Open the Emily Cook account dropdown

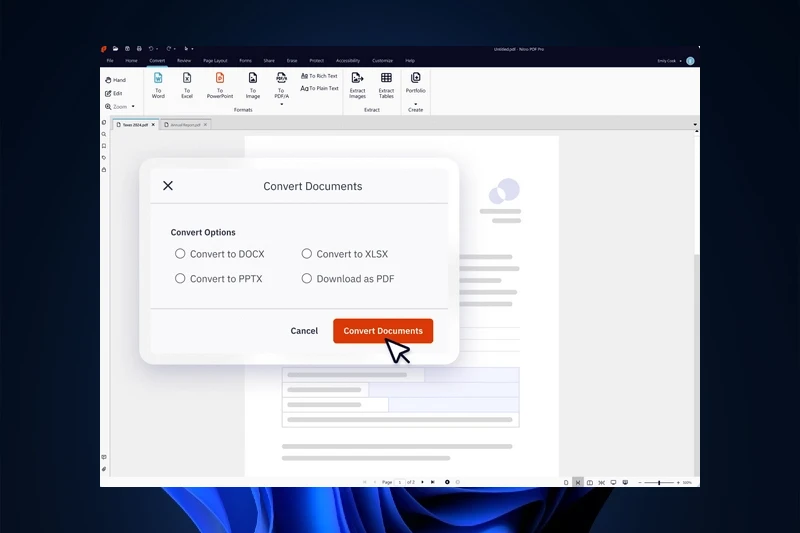pyautogui.click(x=680, y=61)
